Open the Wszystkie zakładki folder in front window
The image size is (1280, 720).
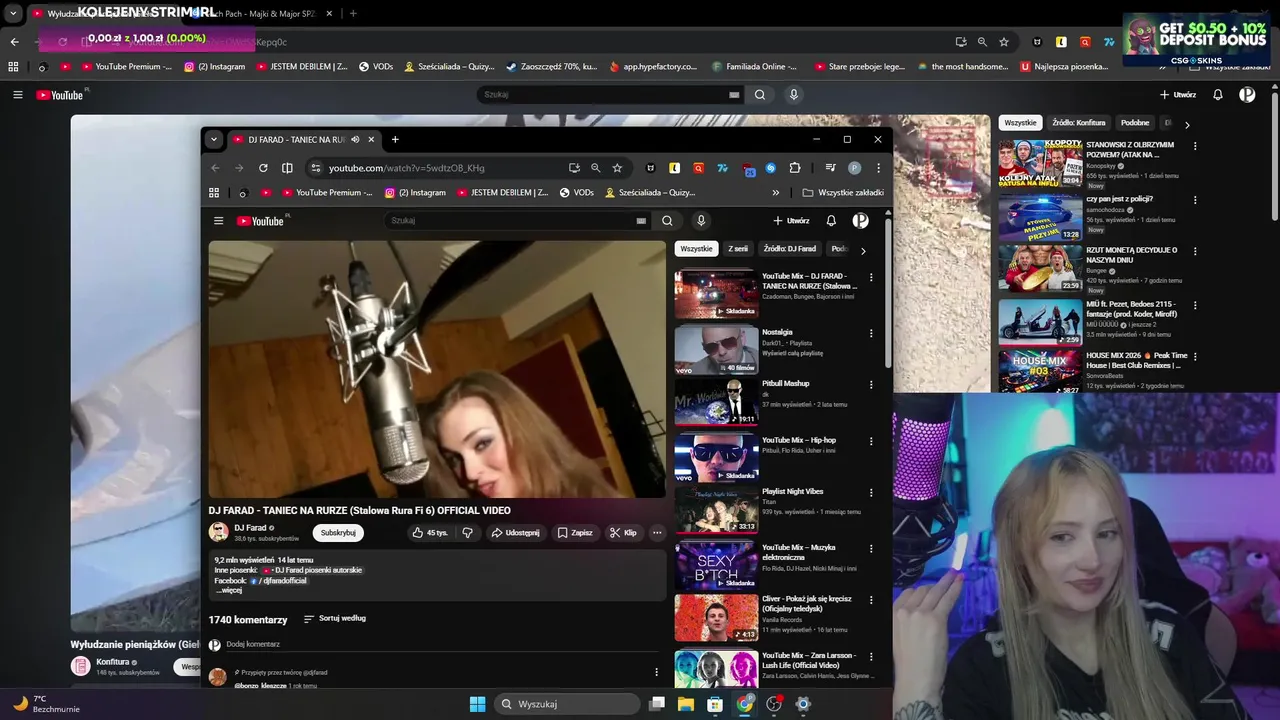pos(843,192)
